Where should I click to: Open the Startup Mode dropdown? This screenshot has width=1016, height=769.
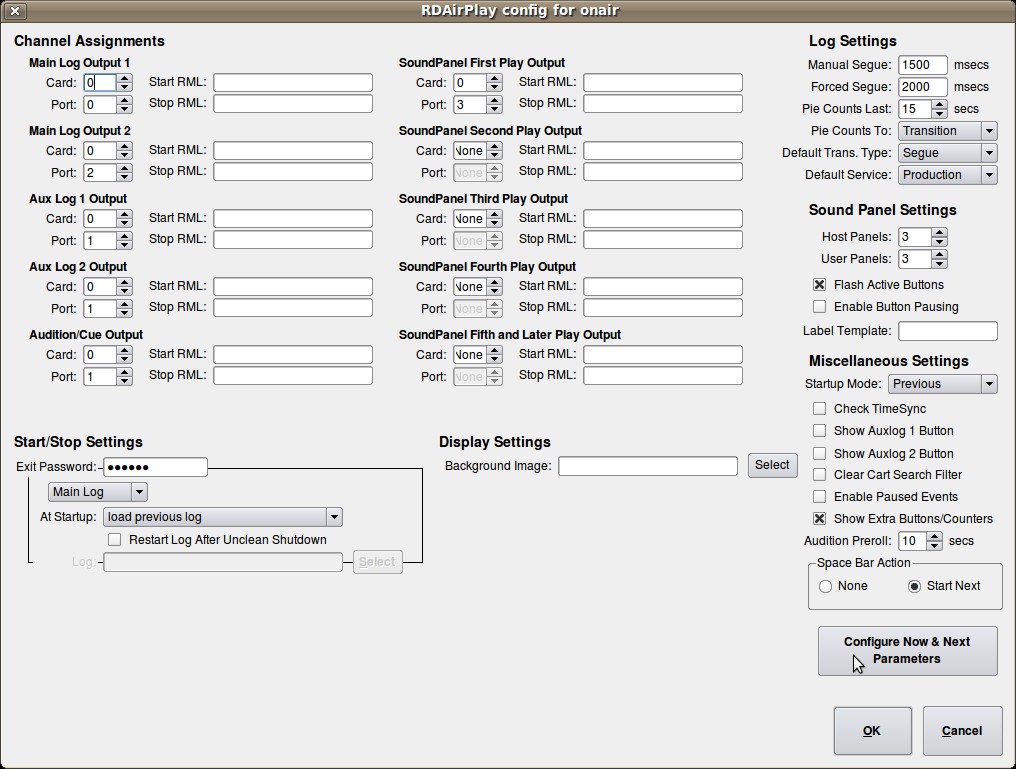(x=943, y=384)
